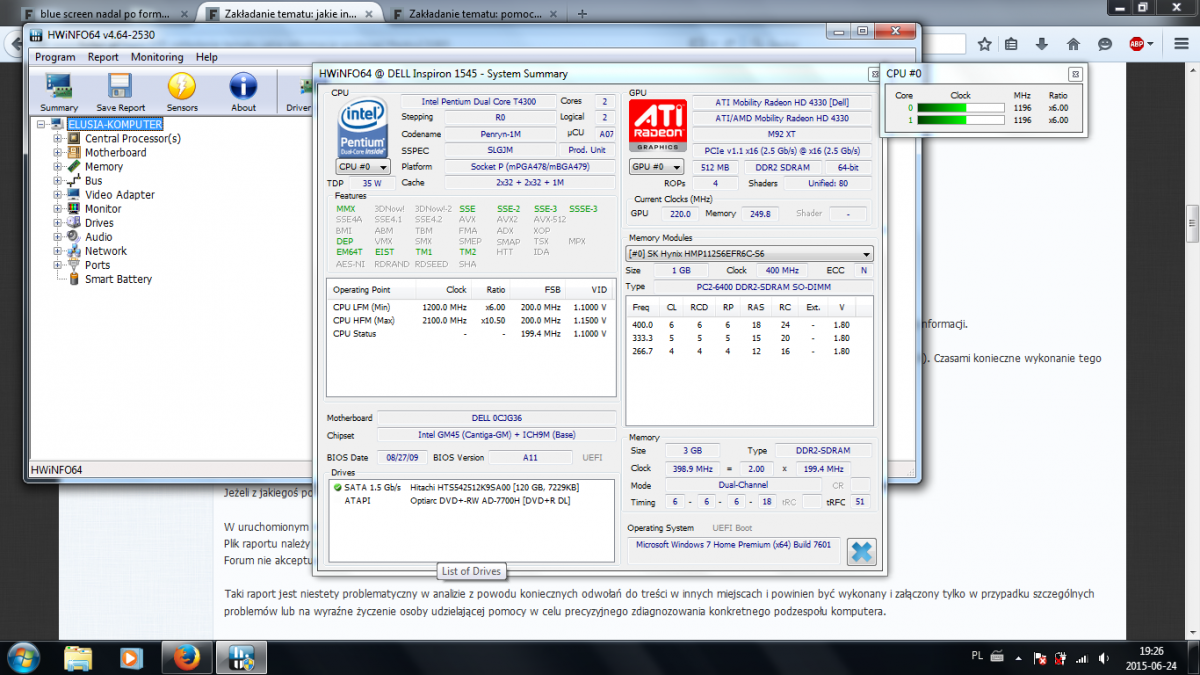Screen dimensions: 1200x675
Task: Expand the Memory tree node
Action: point(58,166)
